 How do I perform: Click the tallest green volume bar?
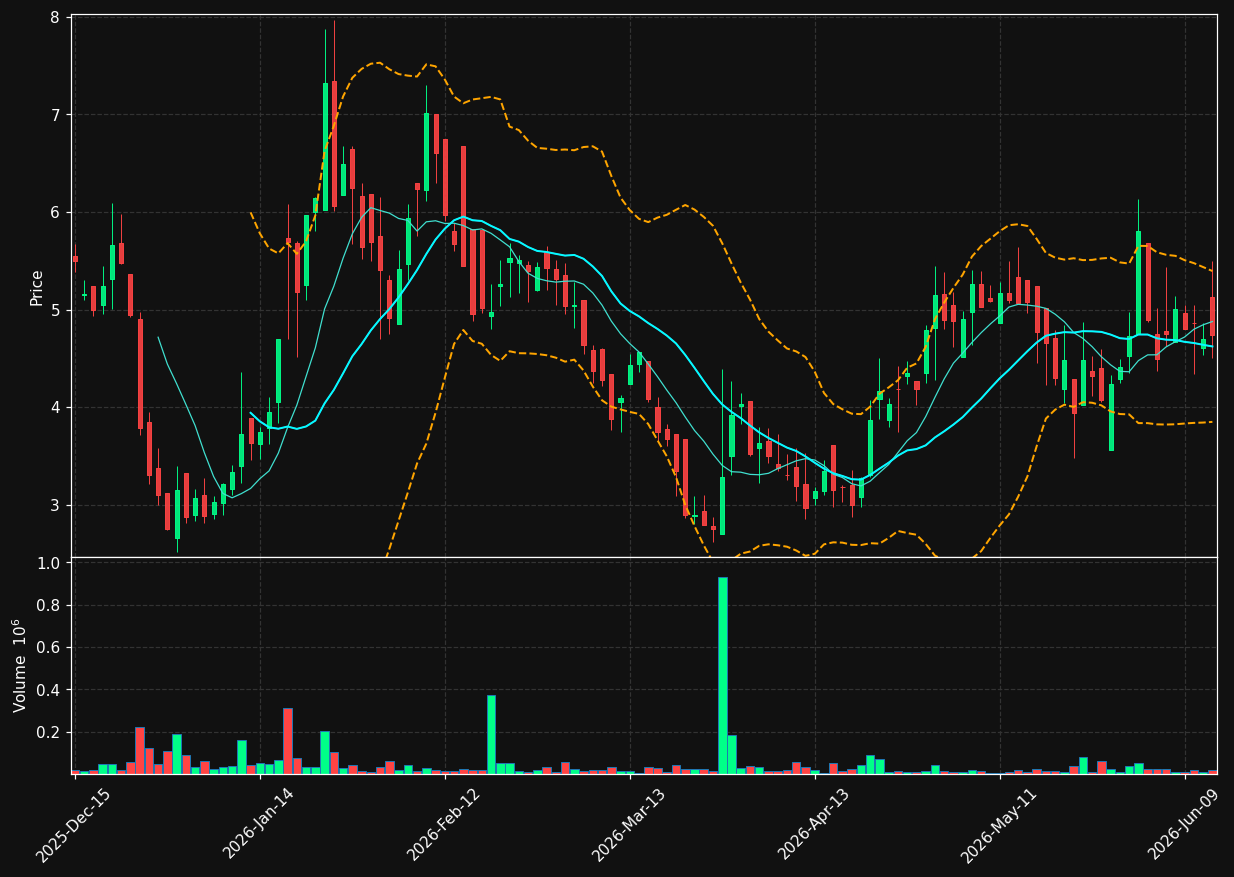click(722, 675)
